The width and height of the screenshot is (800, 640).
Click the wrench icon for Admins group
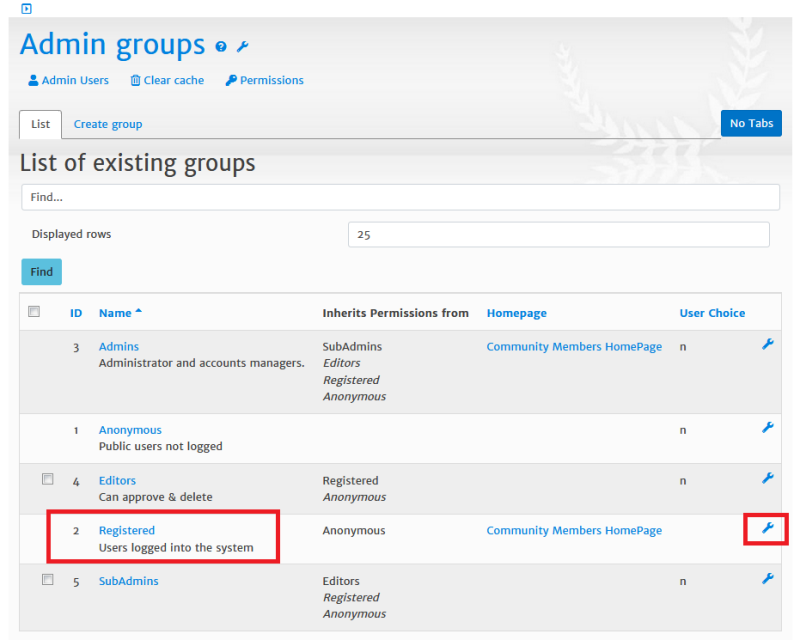[x=767, y=344]
